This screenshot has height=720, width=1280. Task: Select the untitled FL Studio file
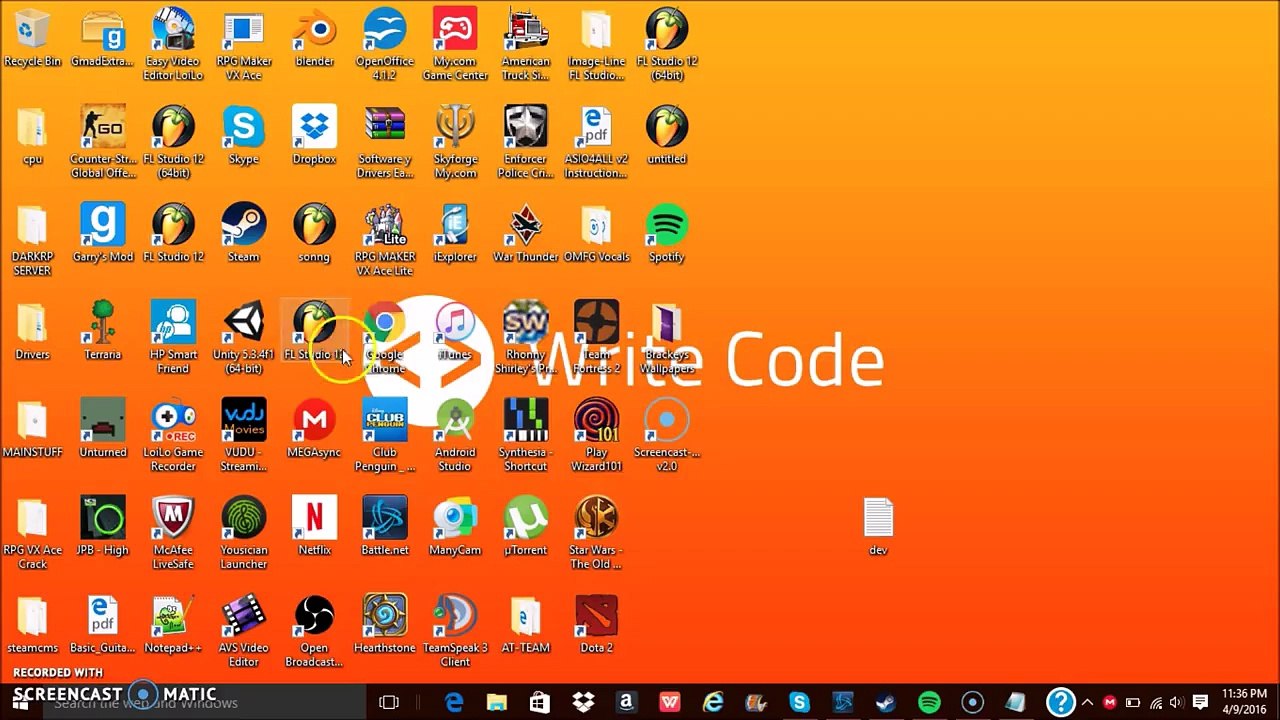pos(667,136)
